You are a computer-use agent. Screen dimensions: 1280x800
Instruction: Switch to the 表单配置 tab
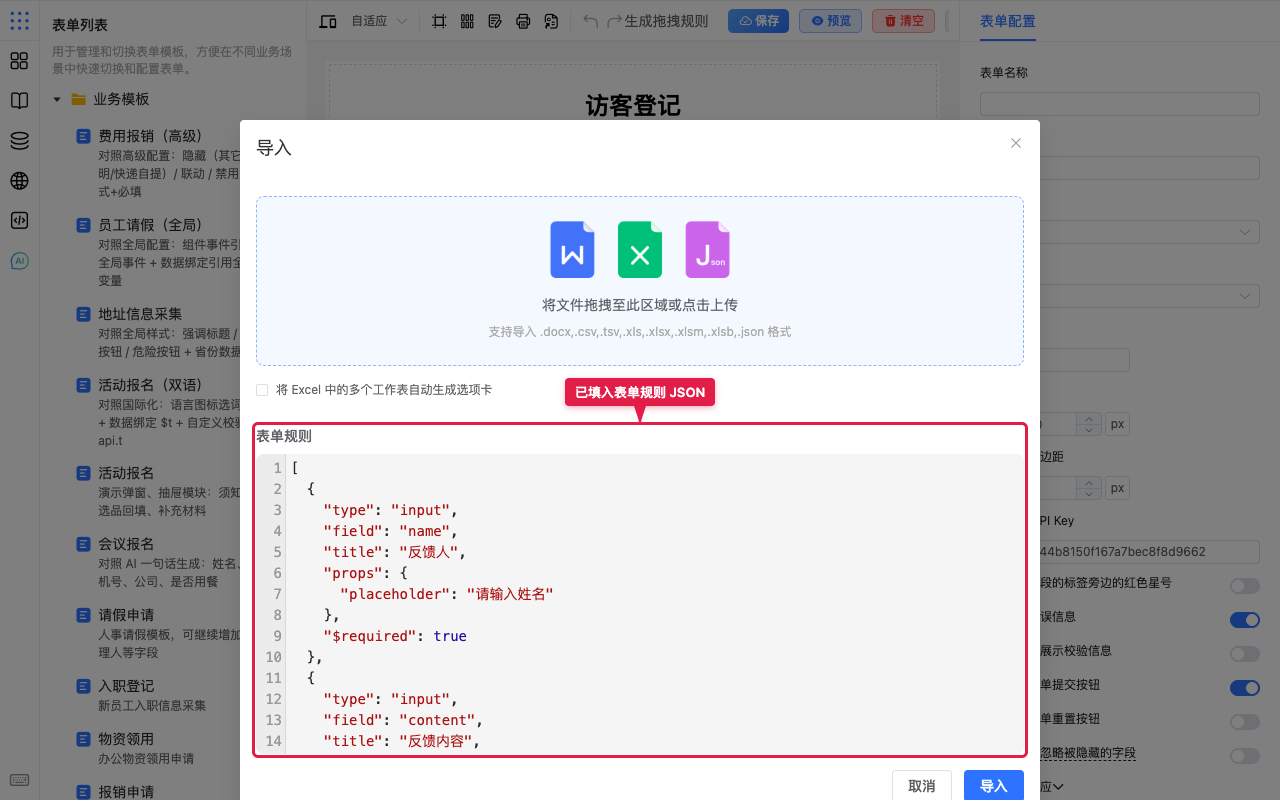(1007, 21)
